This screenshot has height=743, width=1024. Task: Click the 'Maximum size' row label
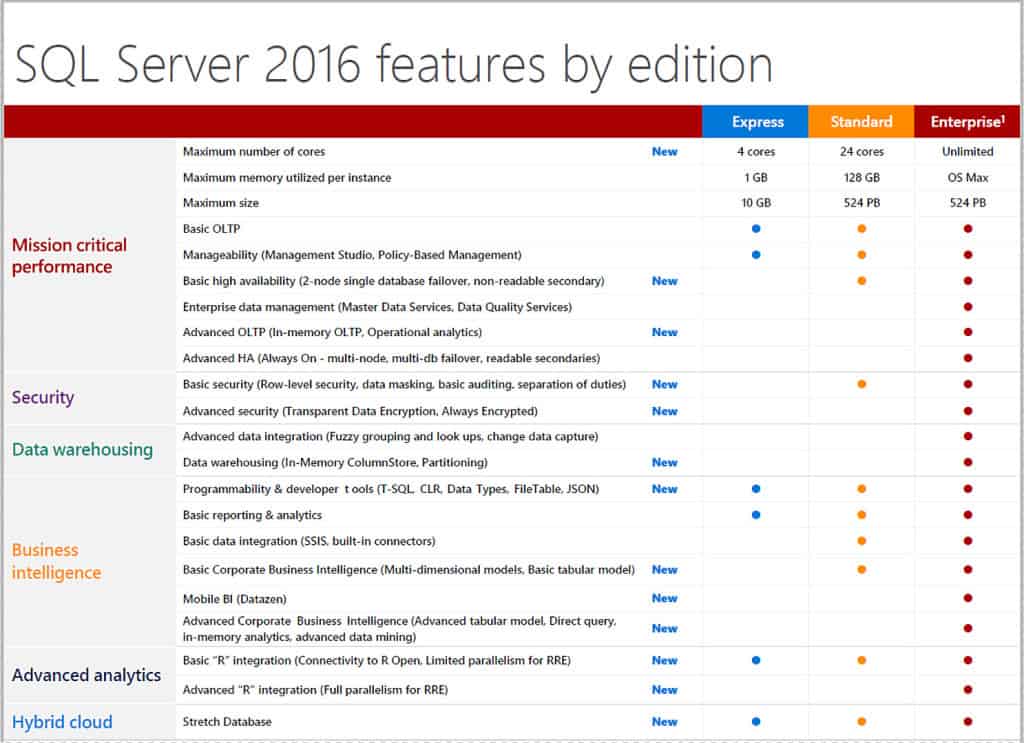tap(221, 203)
